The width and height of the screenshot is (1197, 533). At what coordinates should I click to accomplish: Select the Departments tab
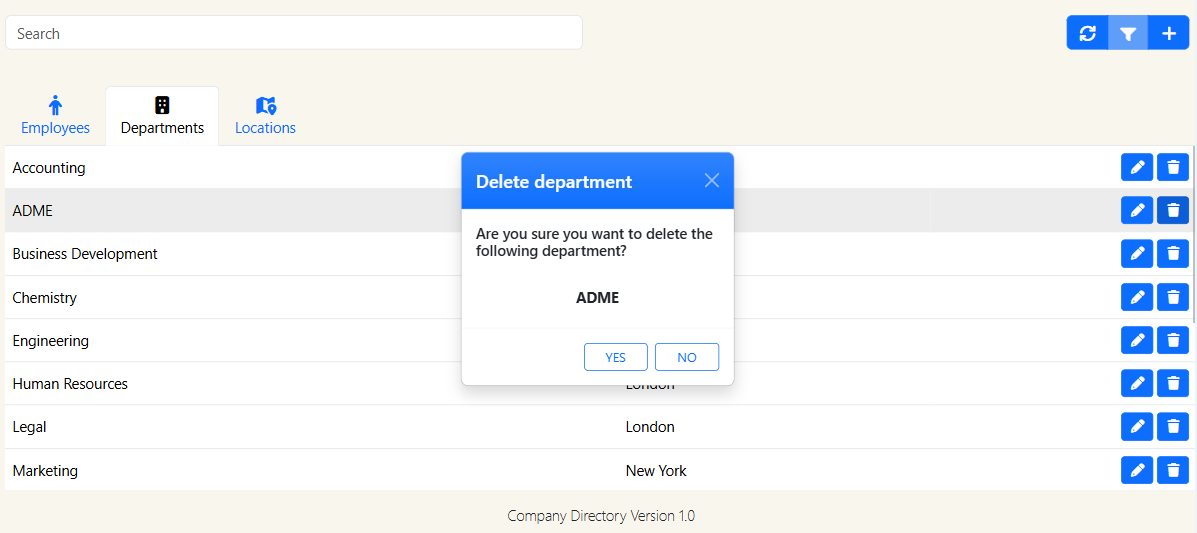point(162,116)
